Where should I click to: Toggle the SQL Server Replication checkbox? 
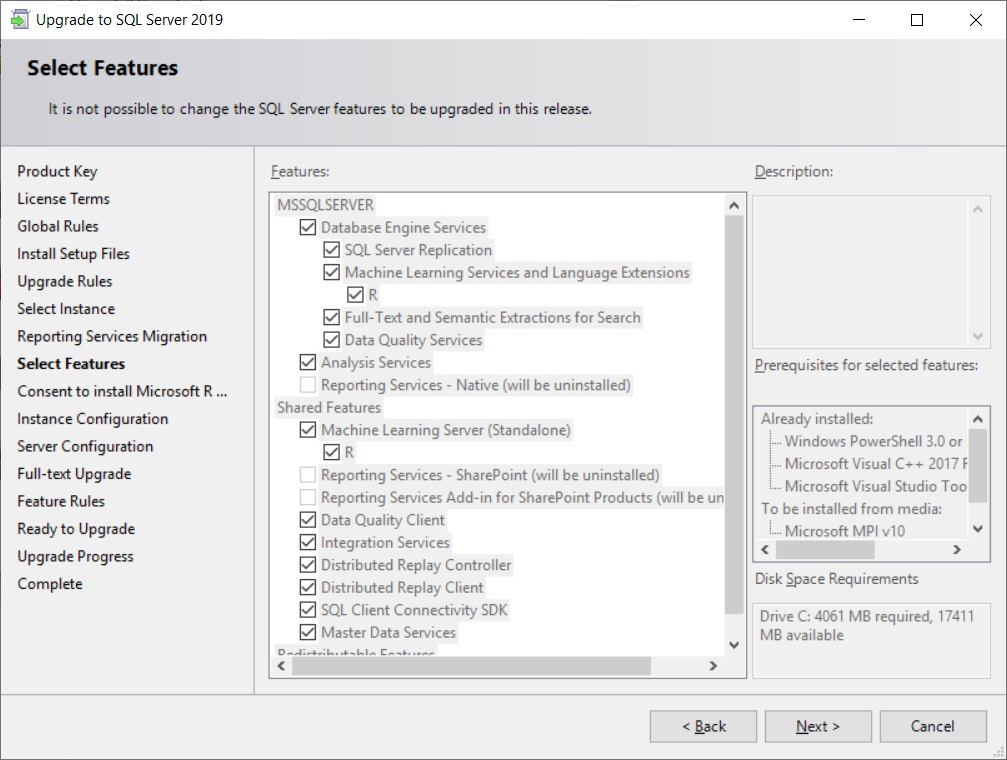click(331, 250)
